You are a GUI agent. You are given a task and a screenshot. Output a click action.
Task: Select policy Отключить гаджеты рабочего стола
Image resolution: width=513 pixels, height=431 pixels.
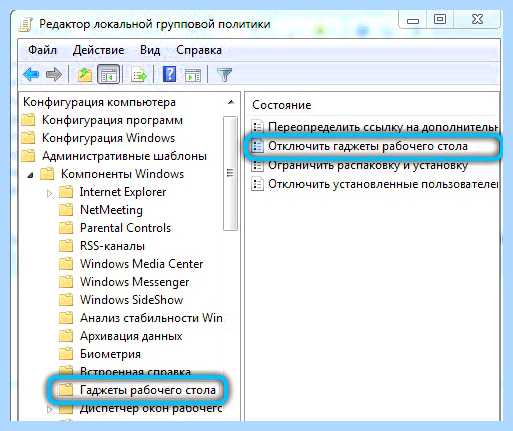[x=368, y=146]
